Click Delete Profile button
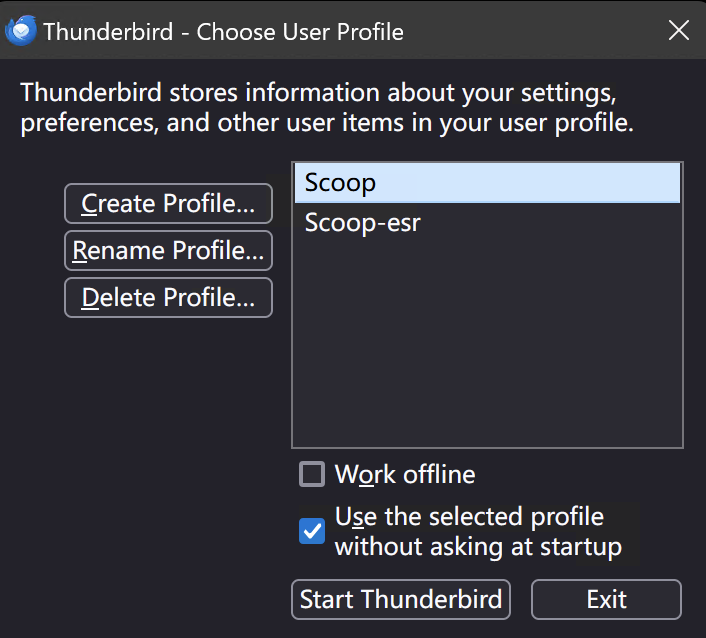This screenshot has height=638, width=706. pyautogui.click(x=168, y=298)
